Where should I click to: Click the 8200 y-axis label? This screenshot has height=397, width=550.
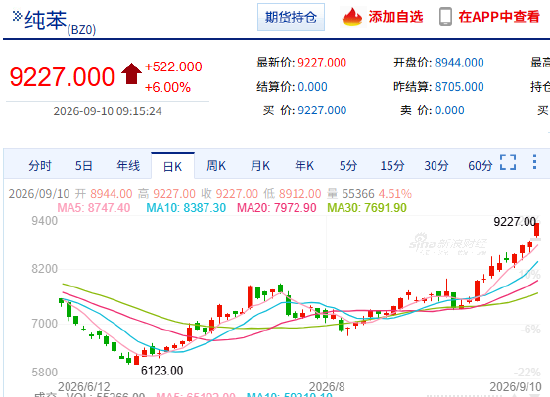tap(45, 269)
